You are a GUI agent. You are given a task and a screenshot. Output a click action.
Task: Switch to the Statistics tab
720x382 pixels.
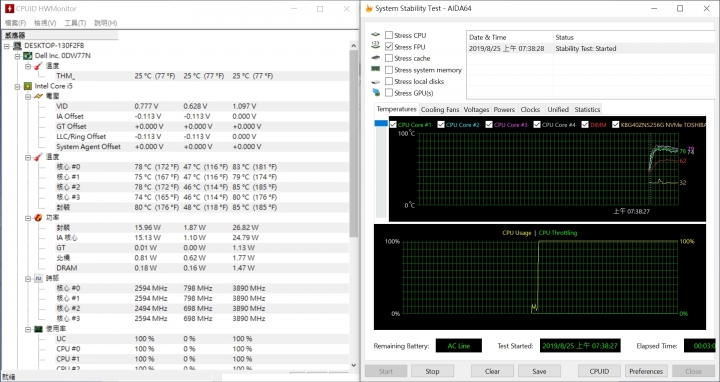tap(587, 109)
